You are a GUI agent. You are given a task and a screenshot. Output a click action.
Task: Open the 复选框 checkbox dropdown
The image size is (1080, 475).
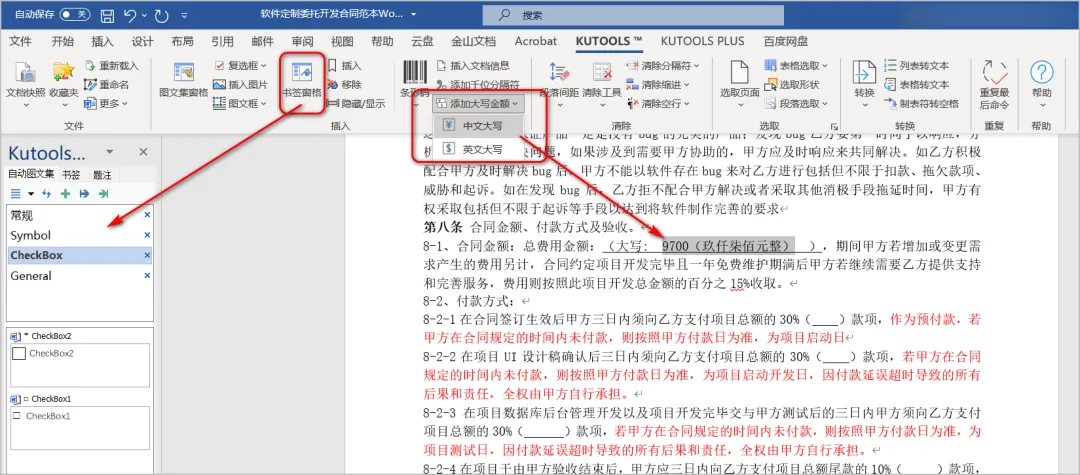(240, 66)
